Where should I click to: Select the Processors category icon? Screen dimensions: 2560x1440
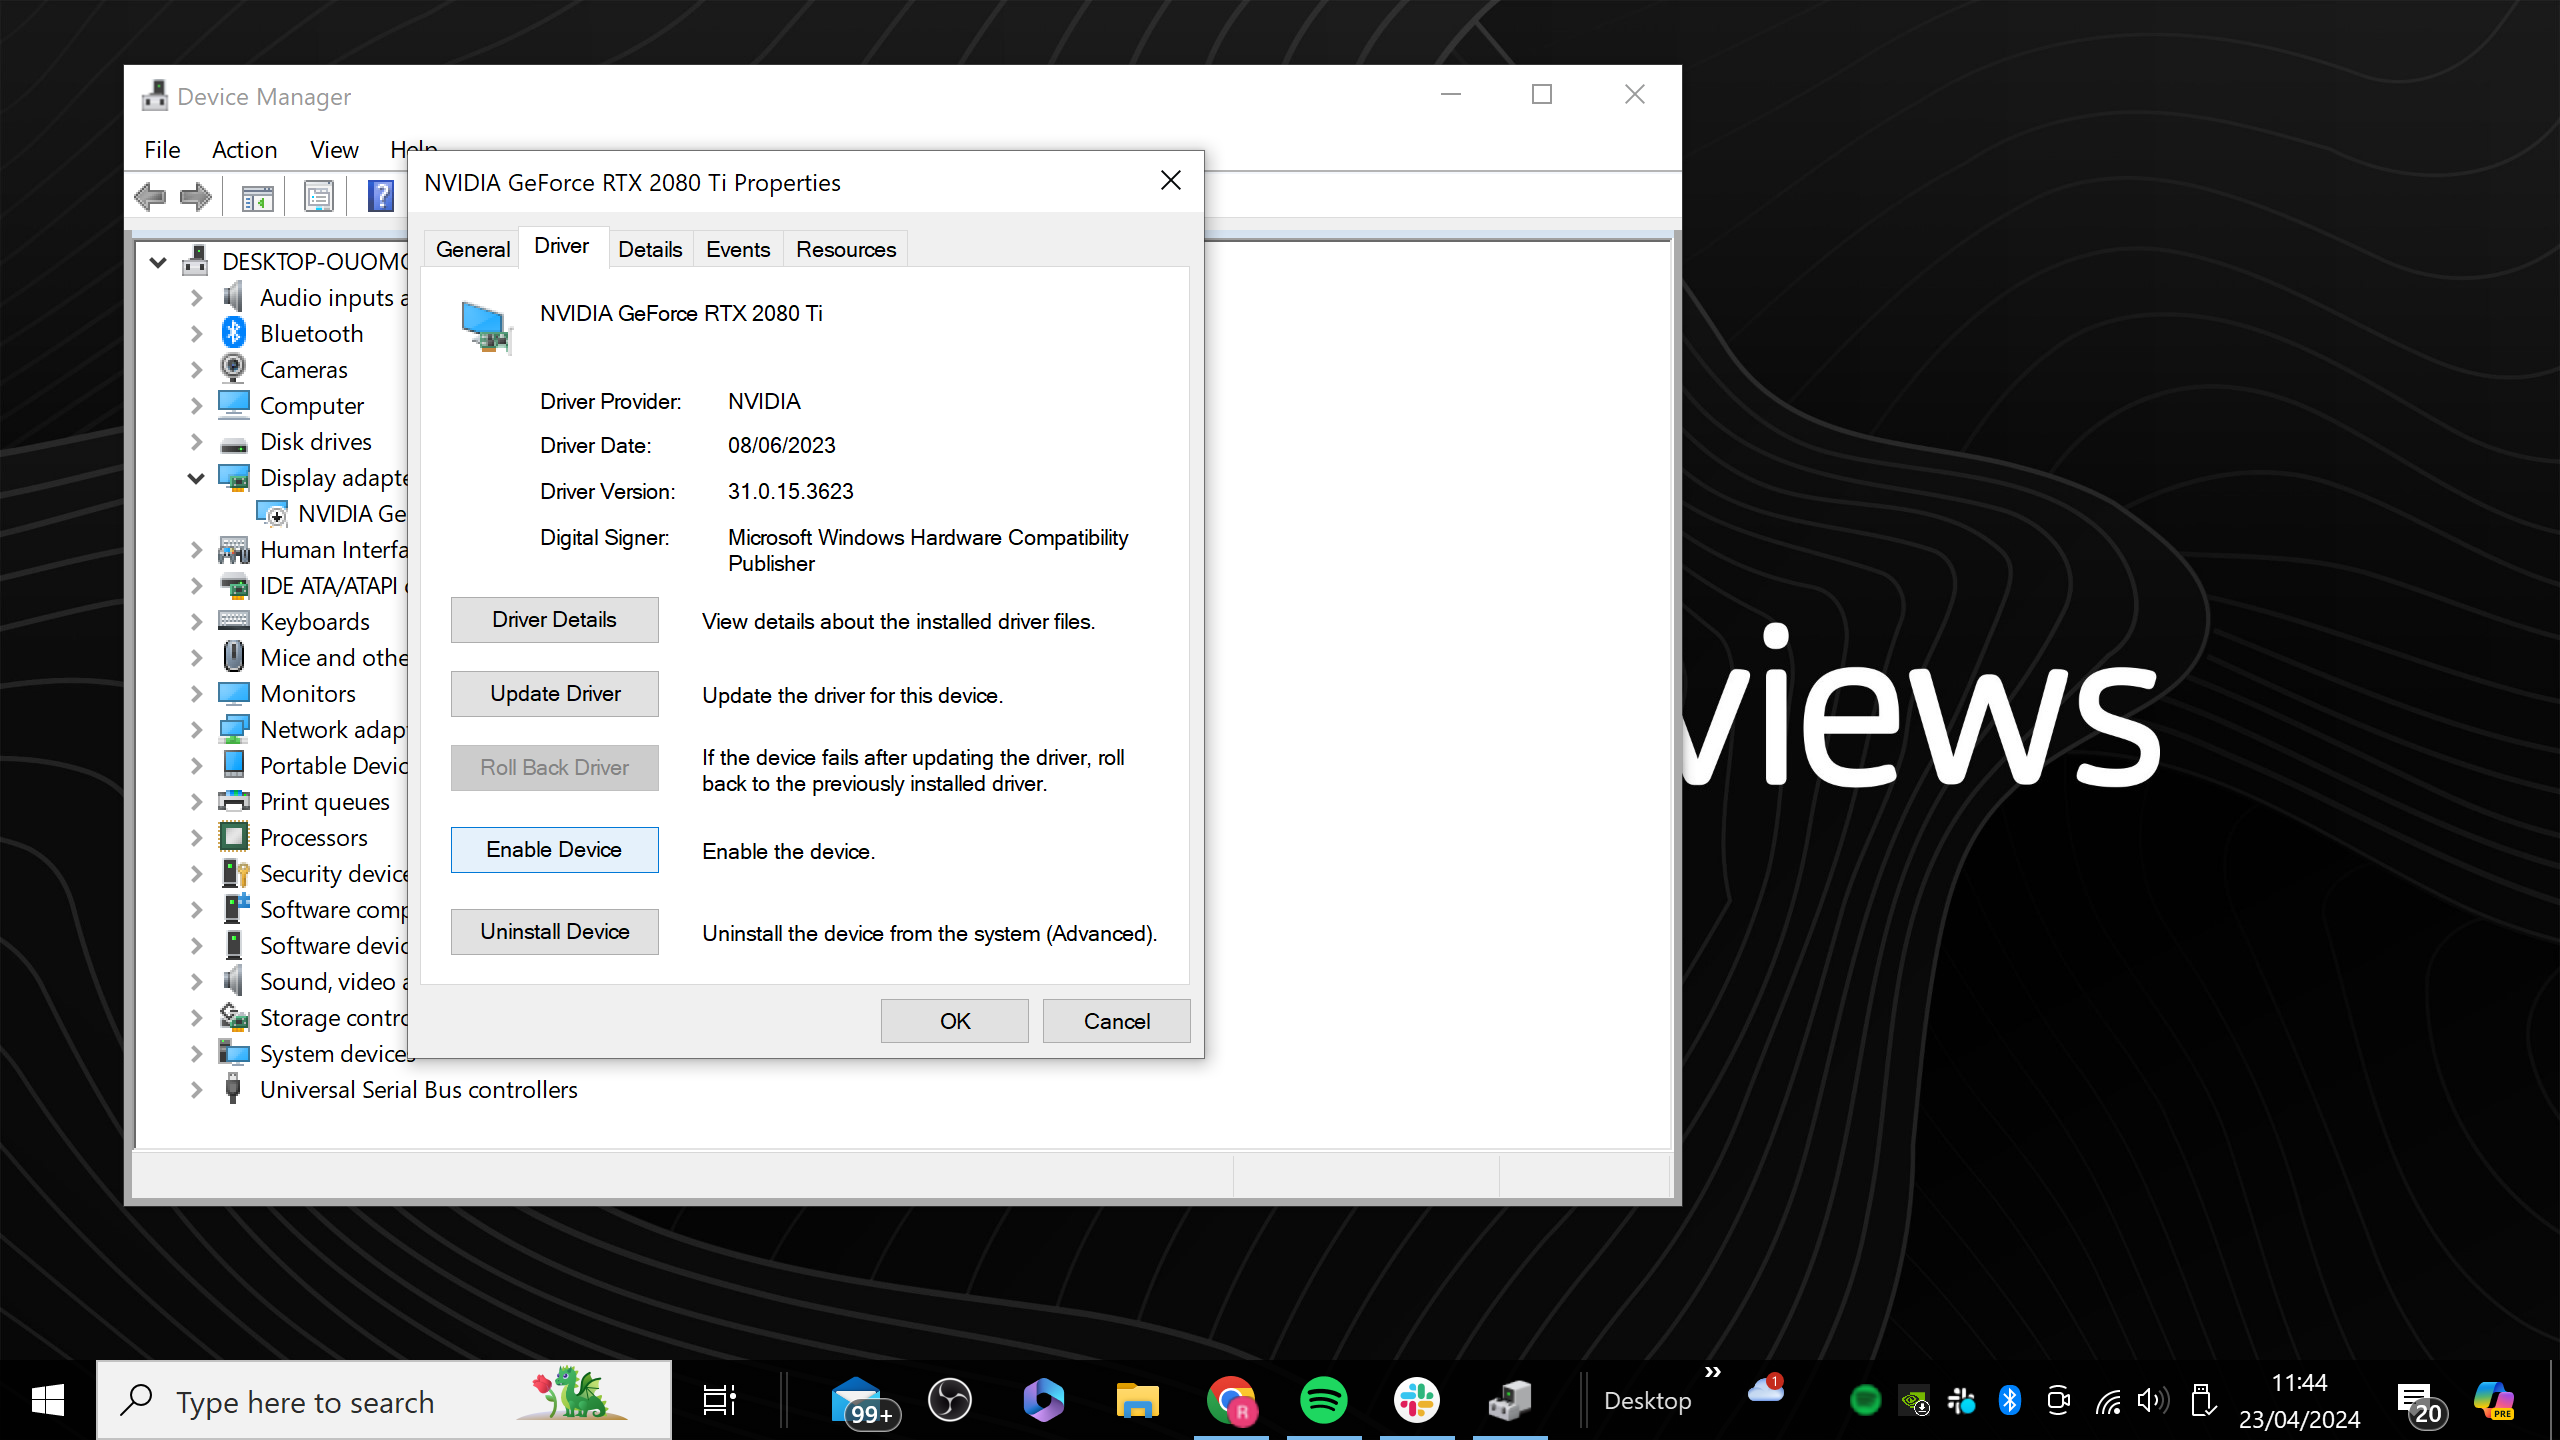(x=234, y=837)
